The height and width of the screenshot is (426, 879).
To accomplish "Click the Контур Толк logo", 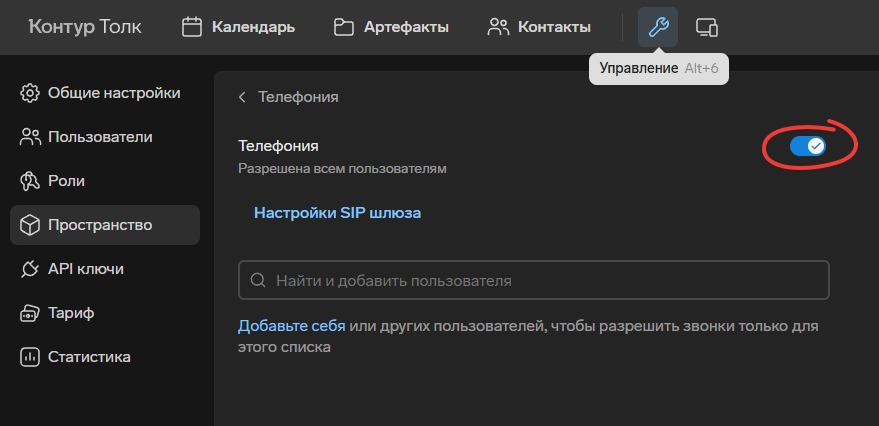I will click(x=85, y=27).
